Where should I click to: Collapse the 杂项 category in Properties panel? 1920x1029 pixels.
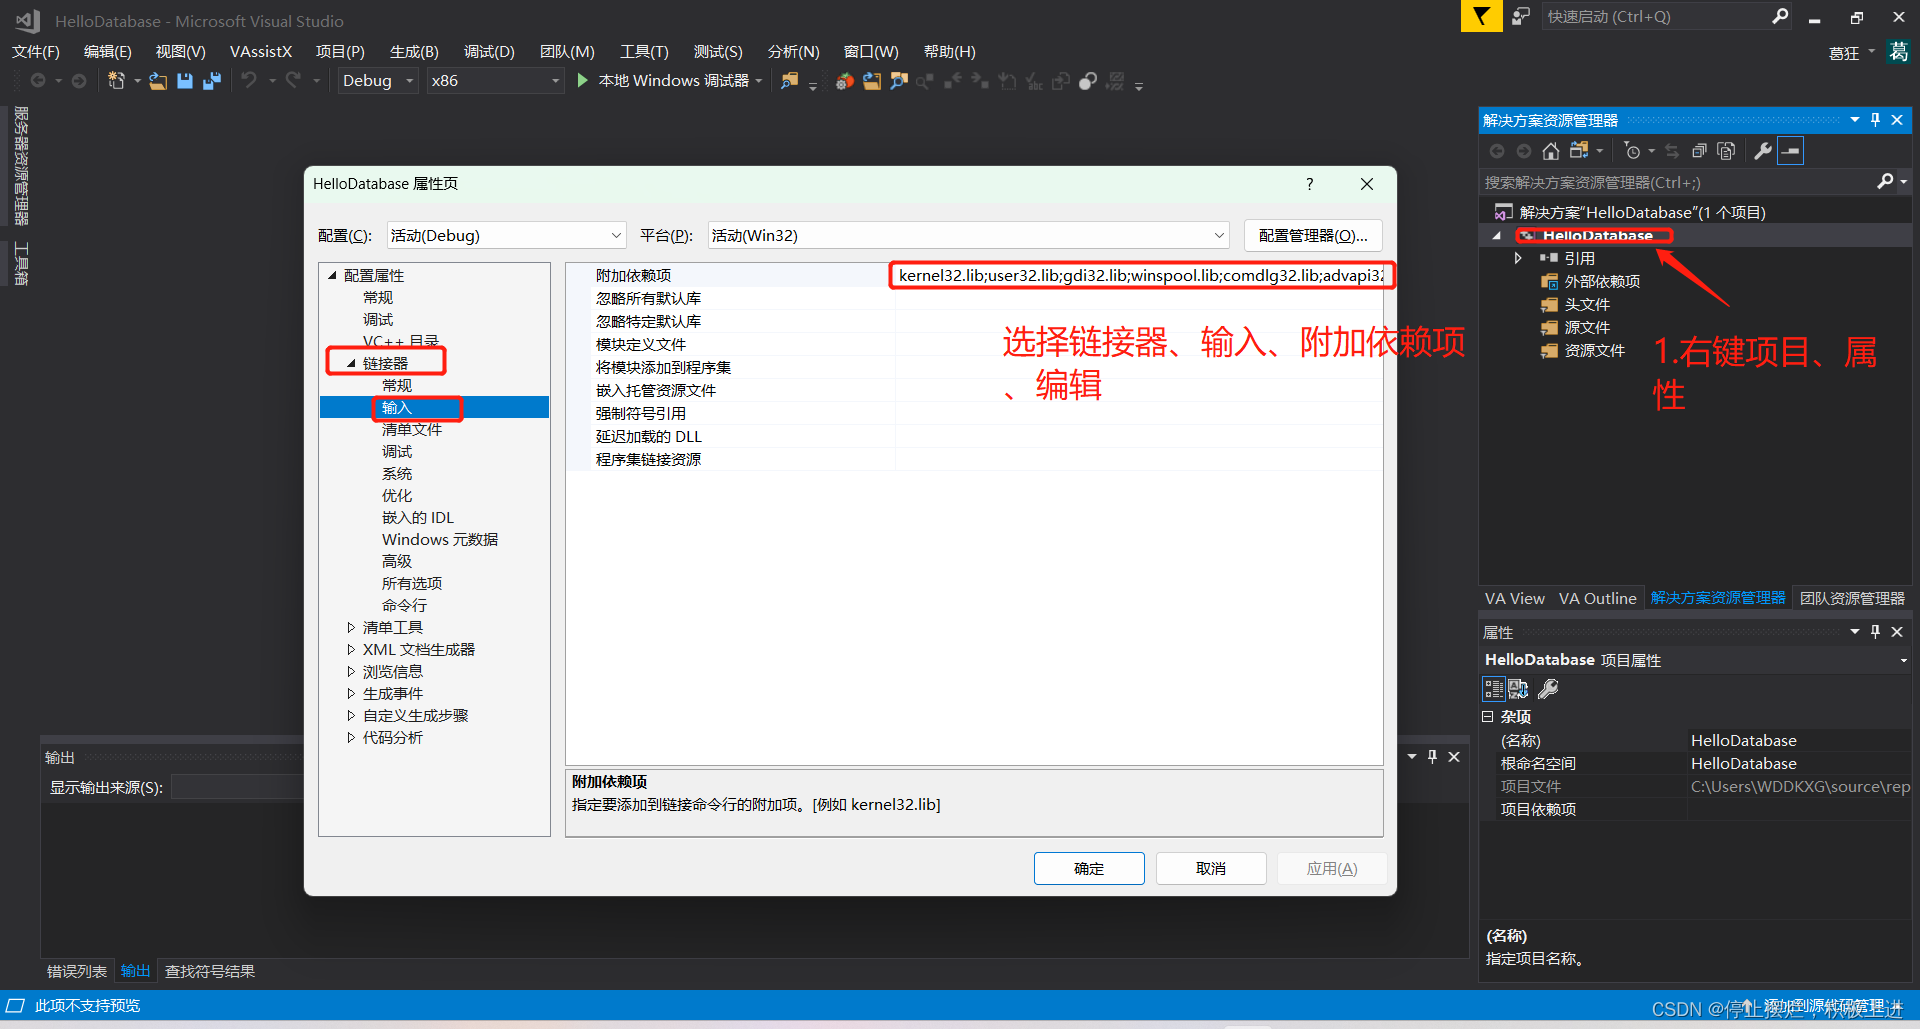[x=1488, y=717]
